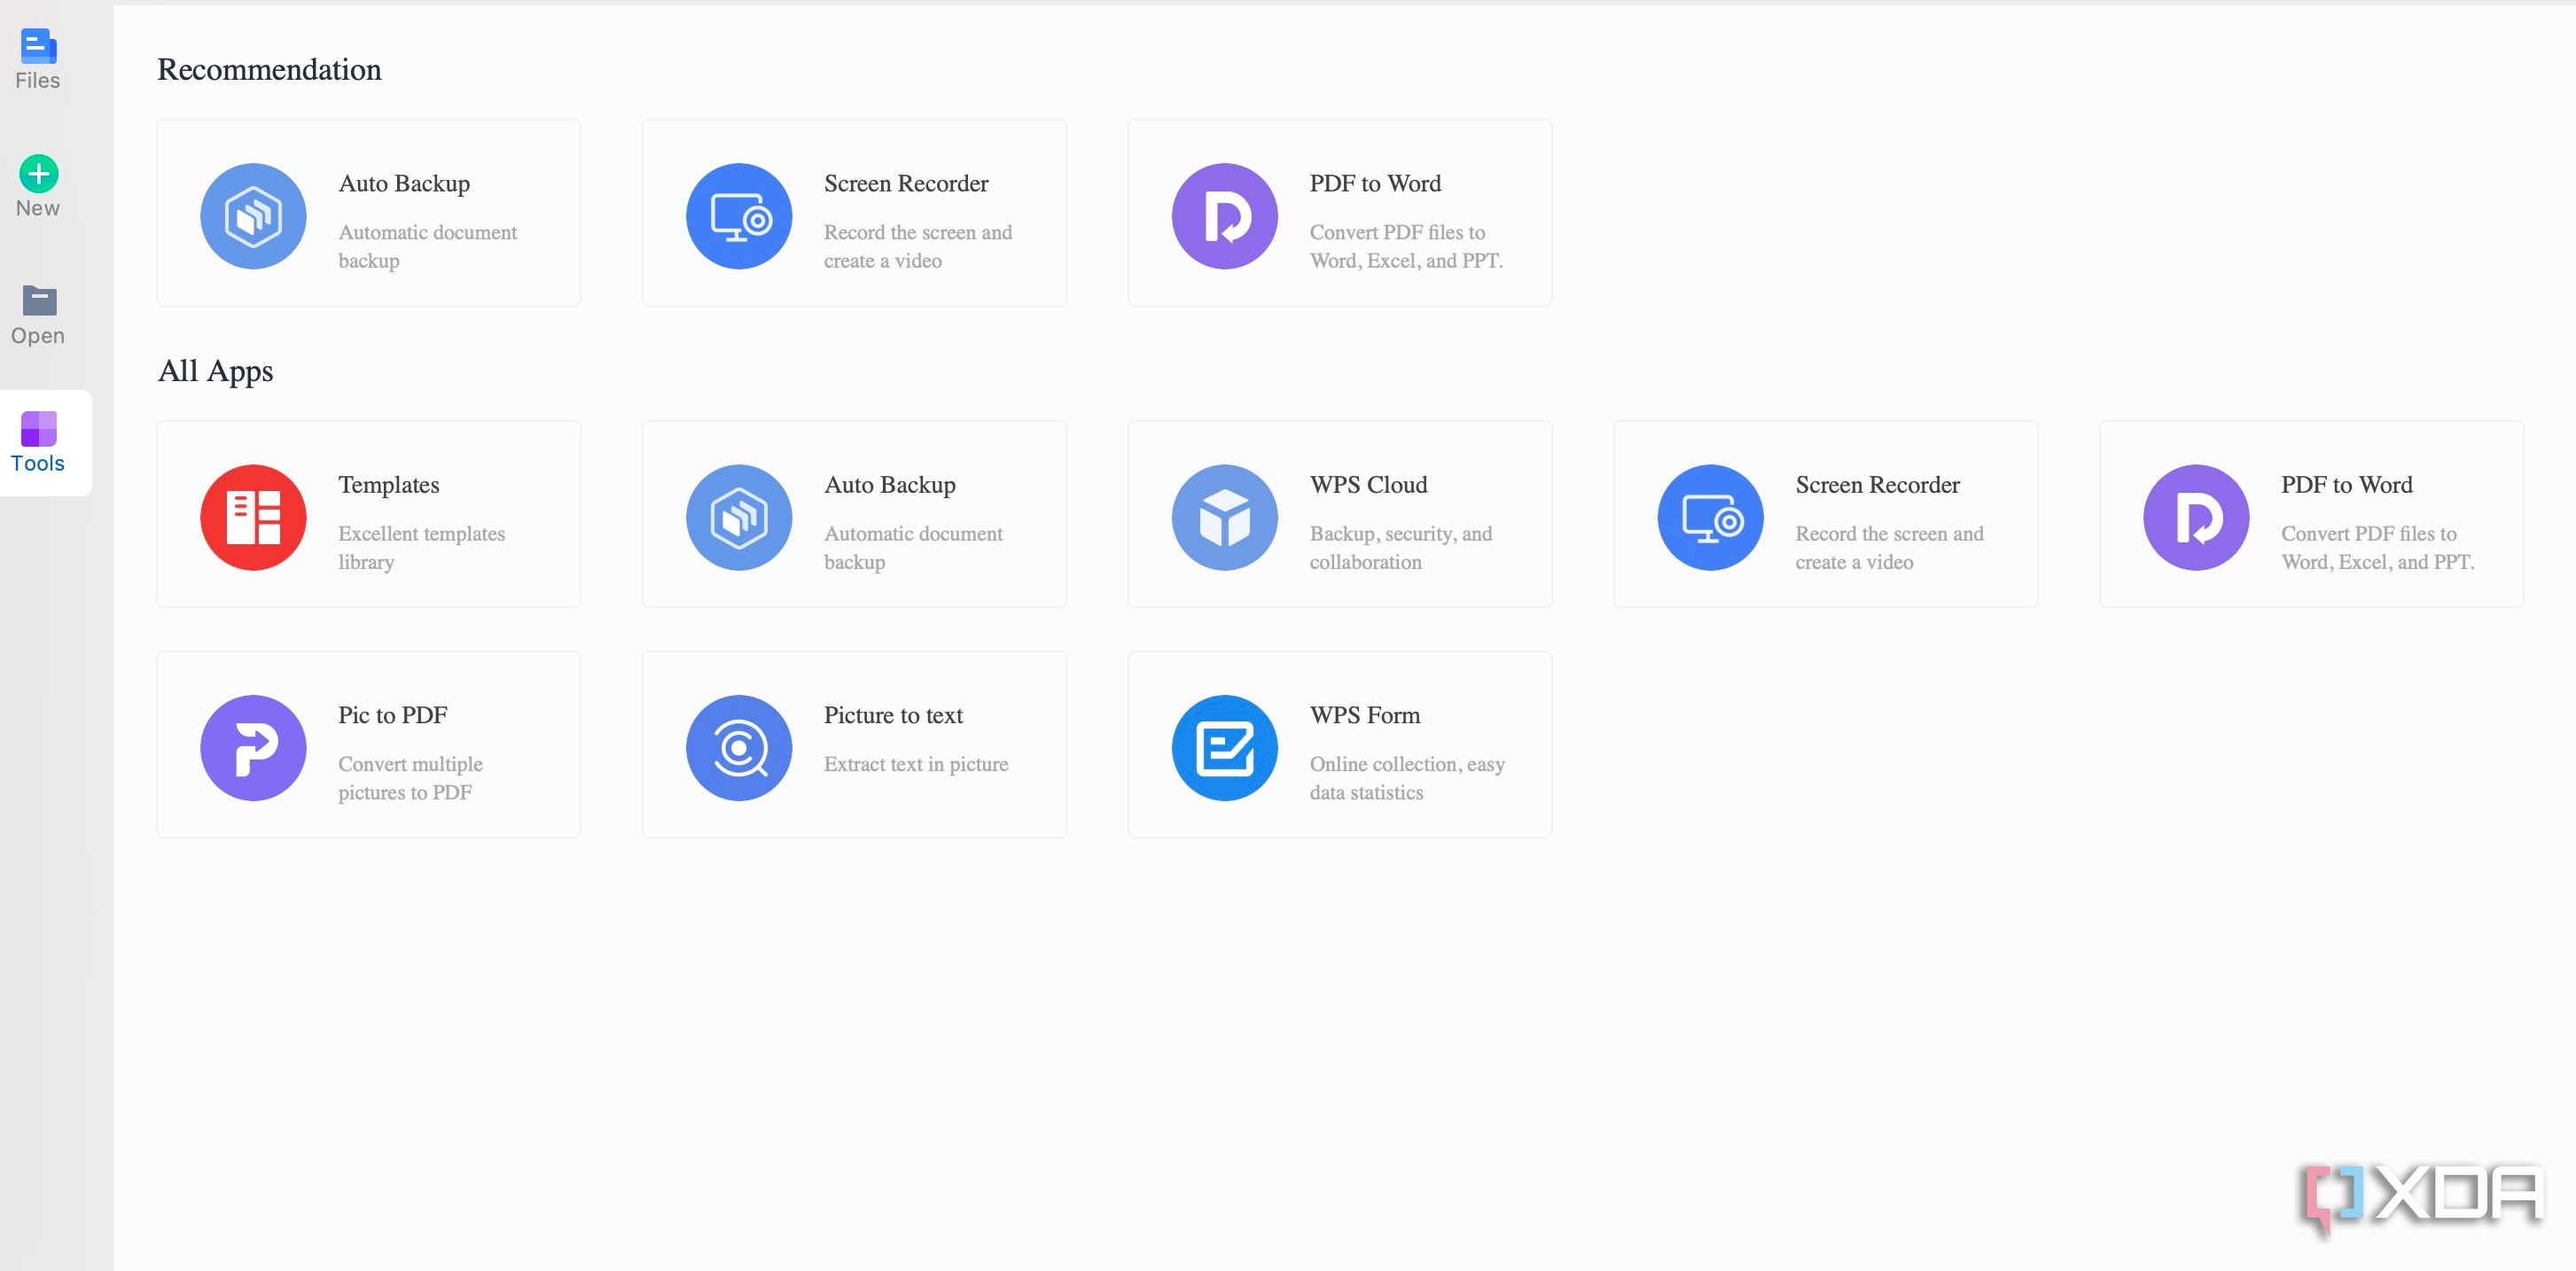Select Auto Backup title in Recommendation
Viewport: 2576px width, 1271px height.
coord(404,184)
